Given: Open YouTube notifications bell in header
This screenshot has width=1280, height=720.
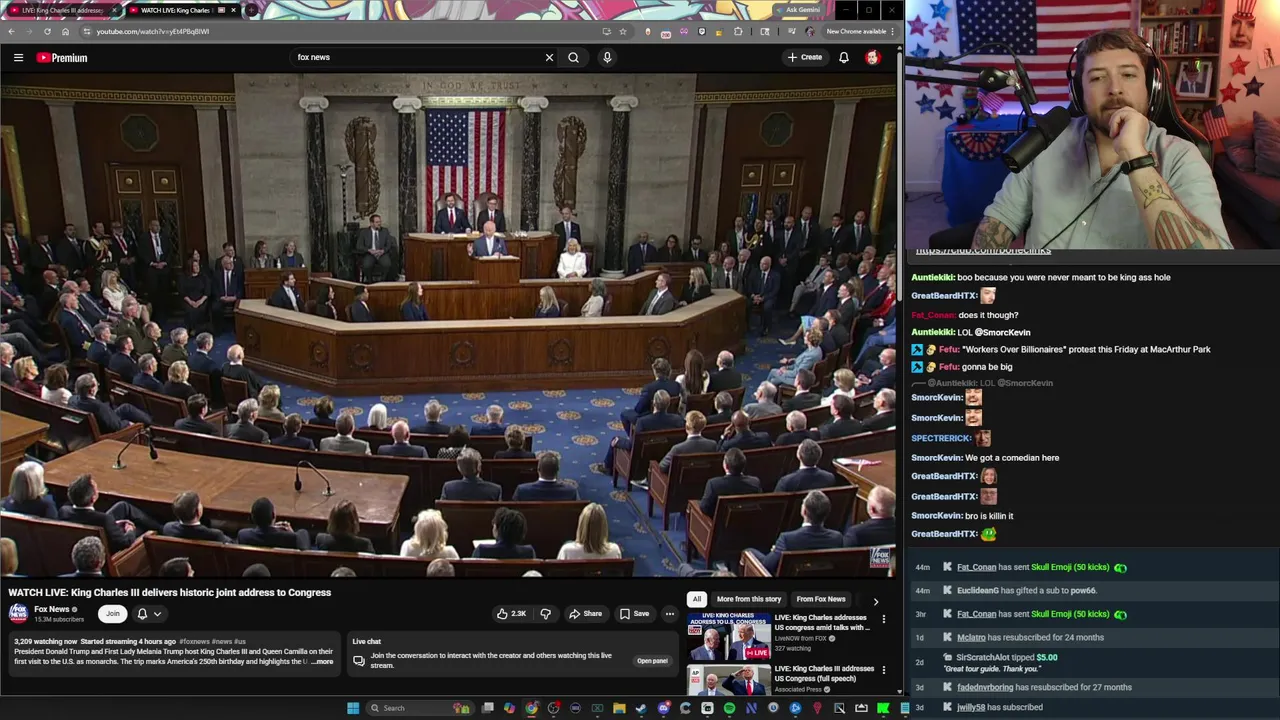Looking at the screenshot, I should [x=844, y=57].
